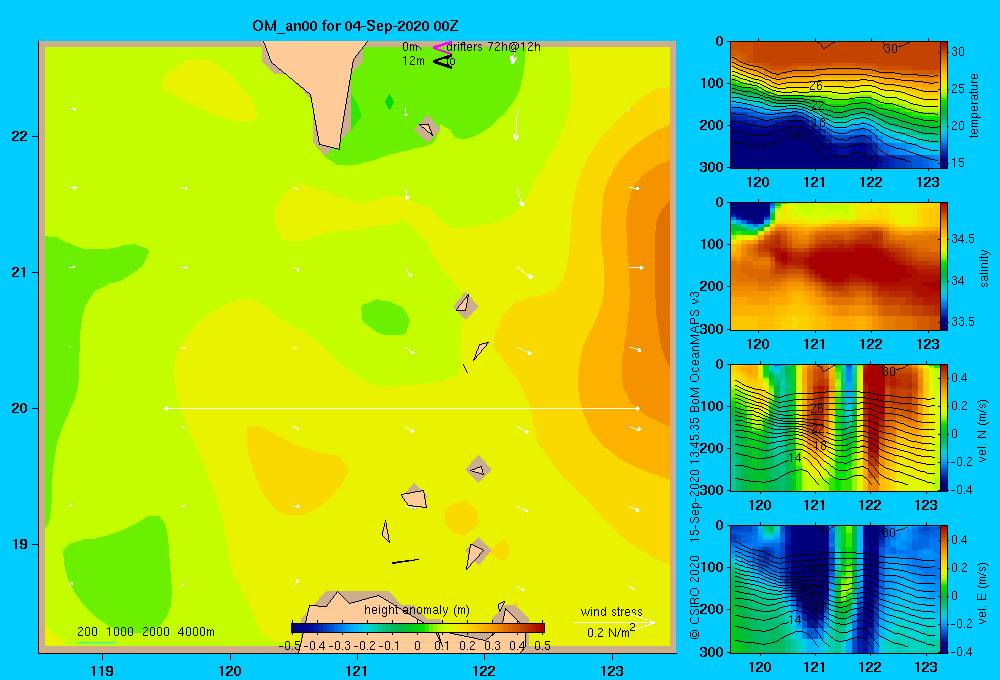Click the '-0.5' tick on height anomaly scale

(290, 646)
